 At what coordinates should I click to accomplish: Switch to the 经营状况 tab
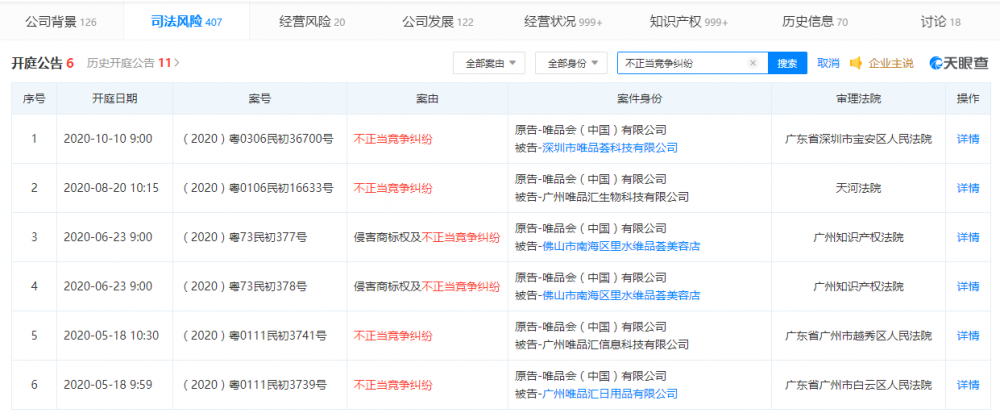click(562, 22)
